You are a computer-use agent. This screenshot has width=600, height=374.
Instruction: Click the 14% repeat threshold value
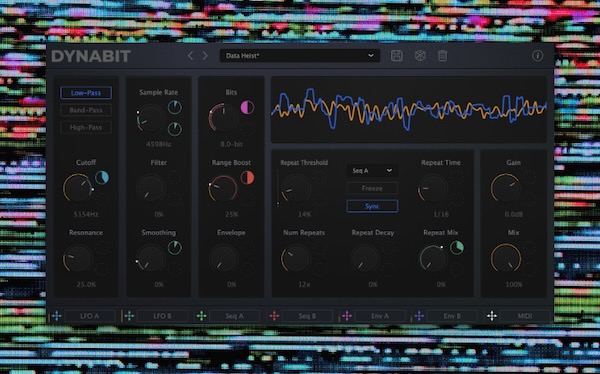point(304,214)
